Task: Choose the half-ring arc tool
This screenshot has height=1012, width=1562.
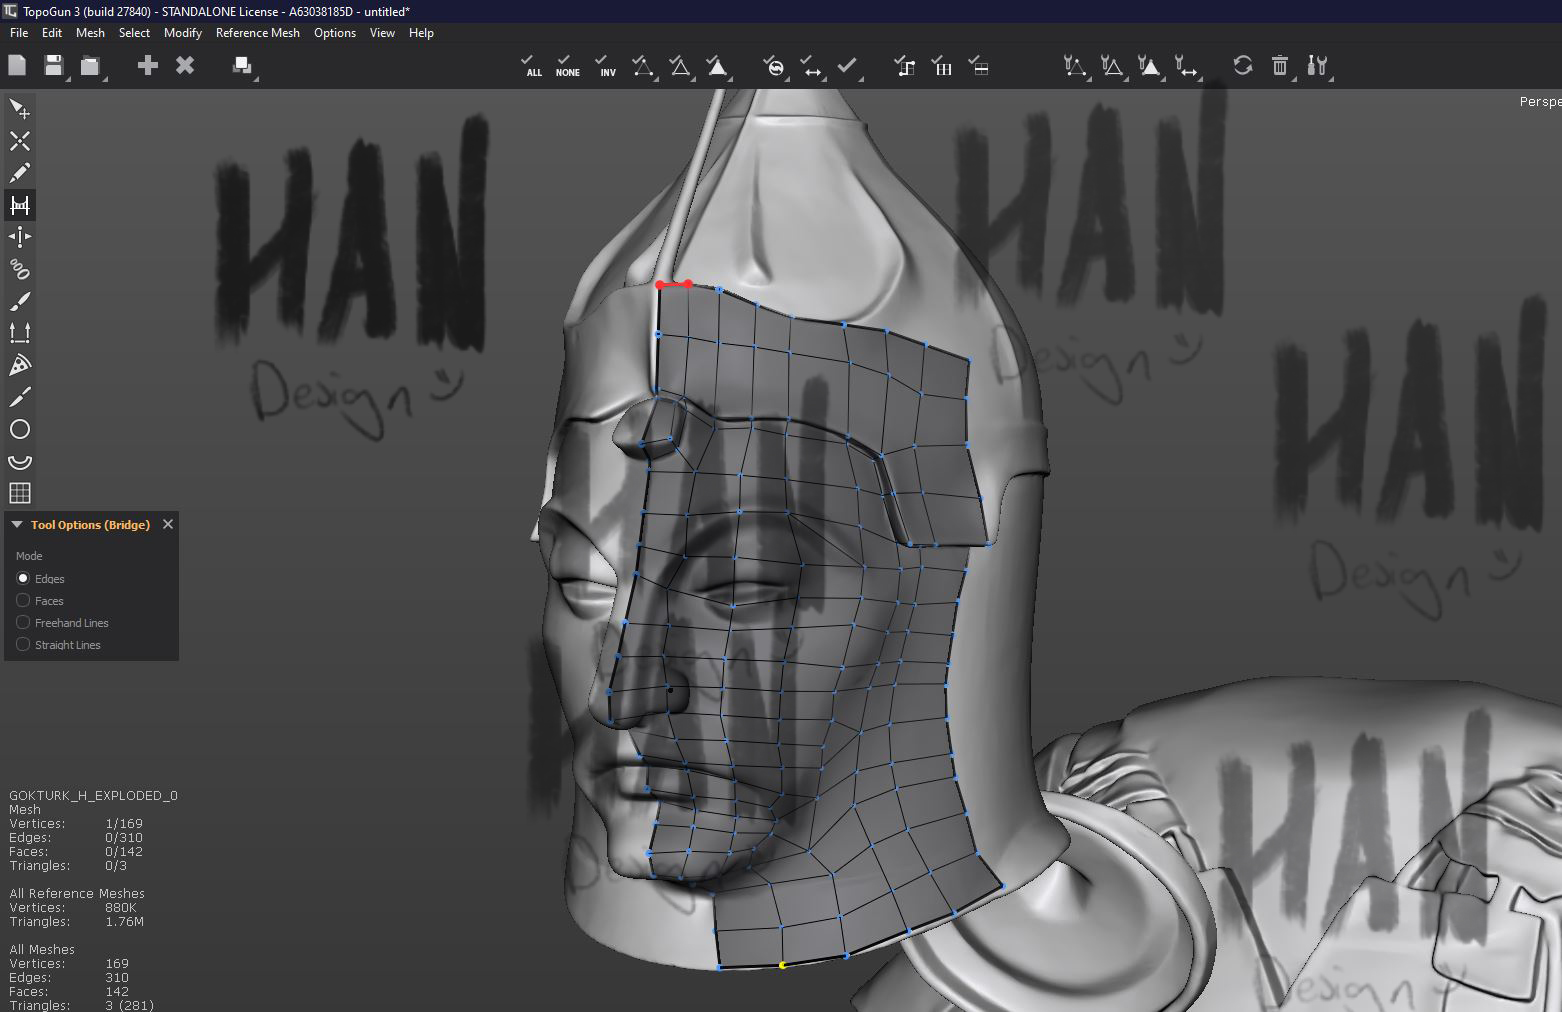Action: pos(19,461)
